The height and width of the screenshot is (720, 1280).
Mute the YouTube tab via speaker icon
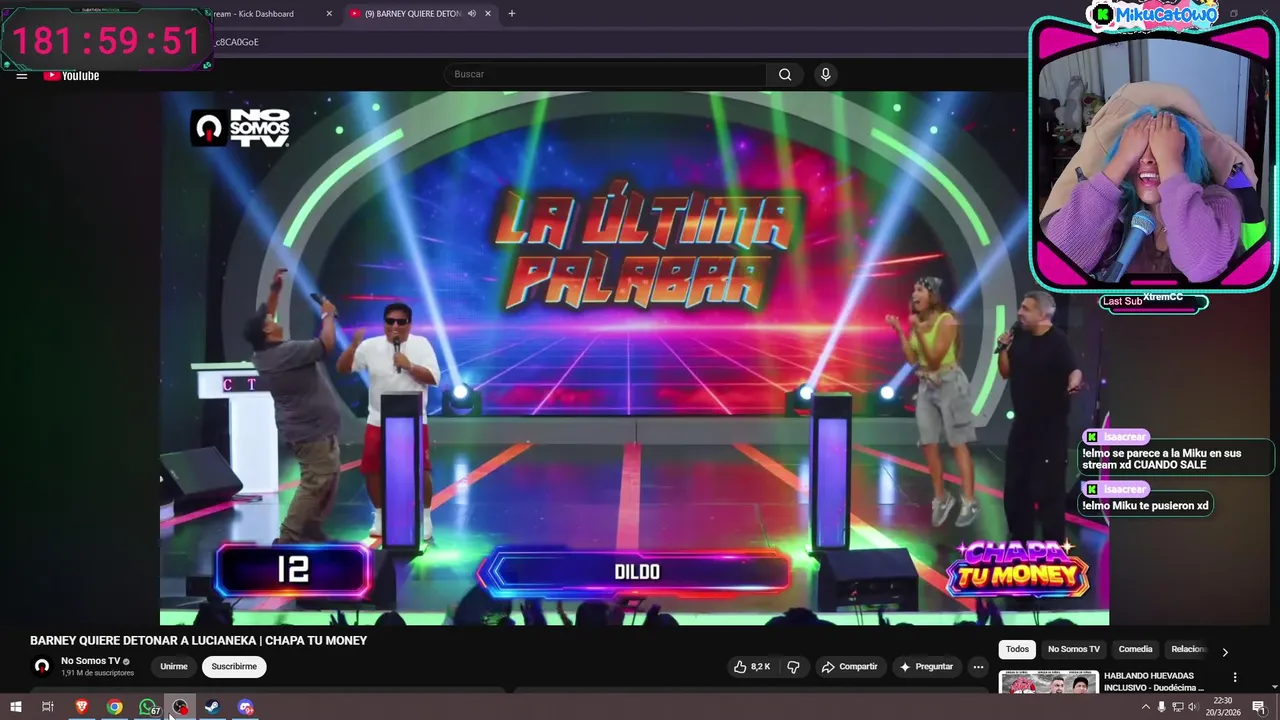click(x=471, y=14)
